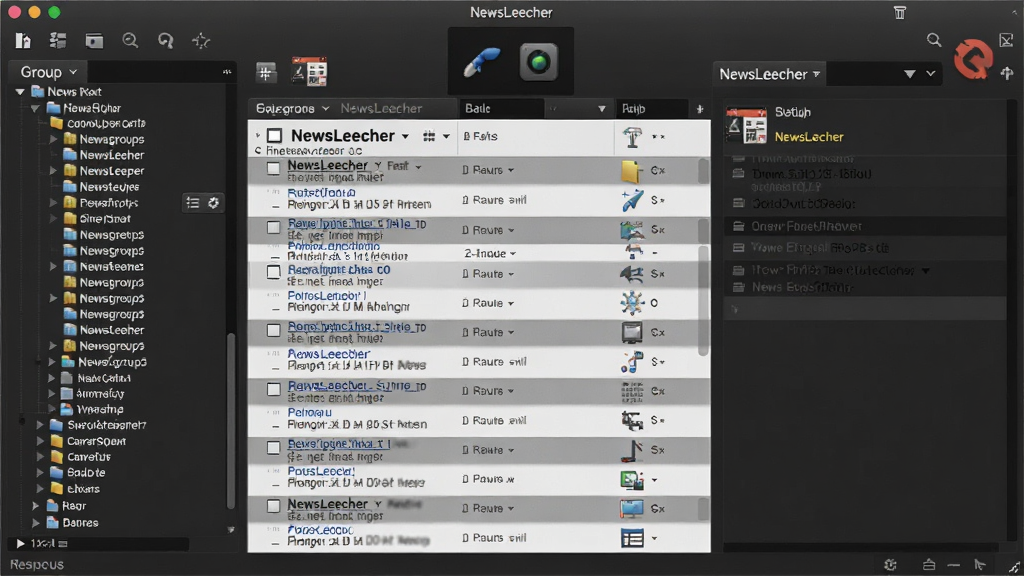The image size is (1024, 576).
Task: Click the T-shaped tool icon in header
Action: (x=632, y=137)
